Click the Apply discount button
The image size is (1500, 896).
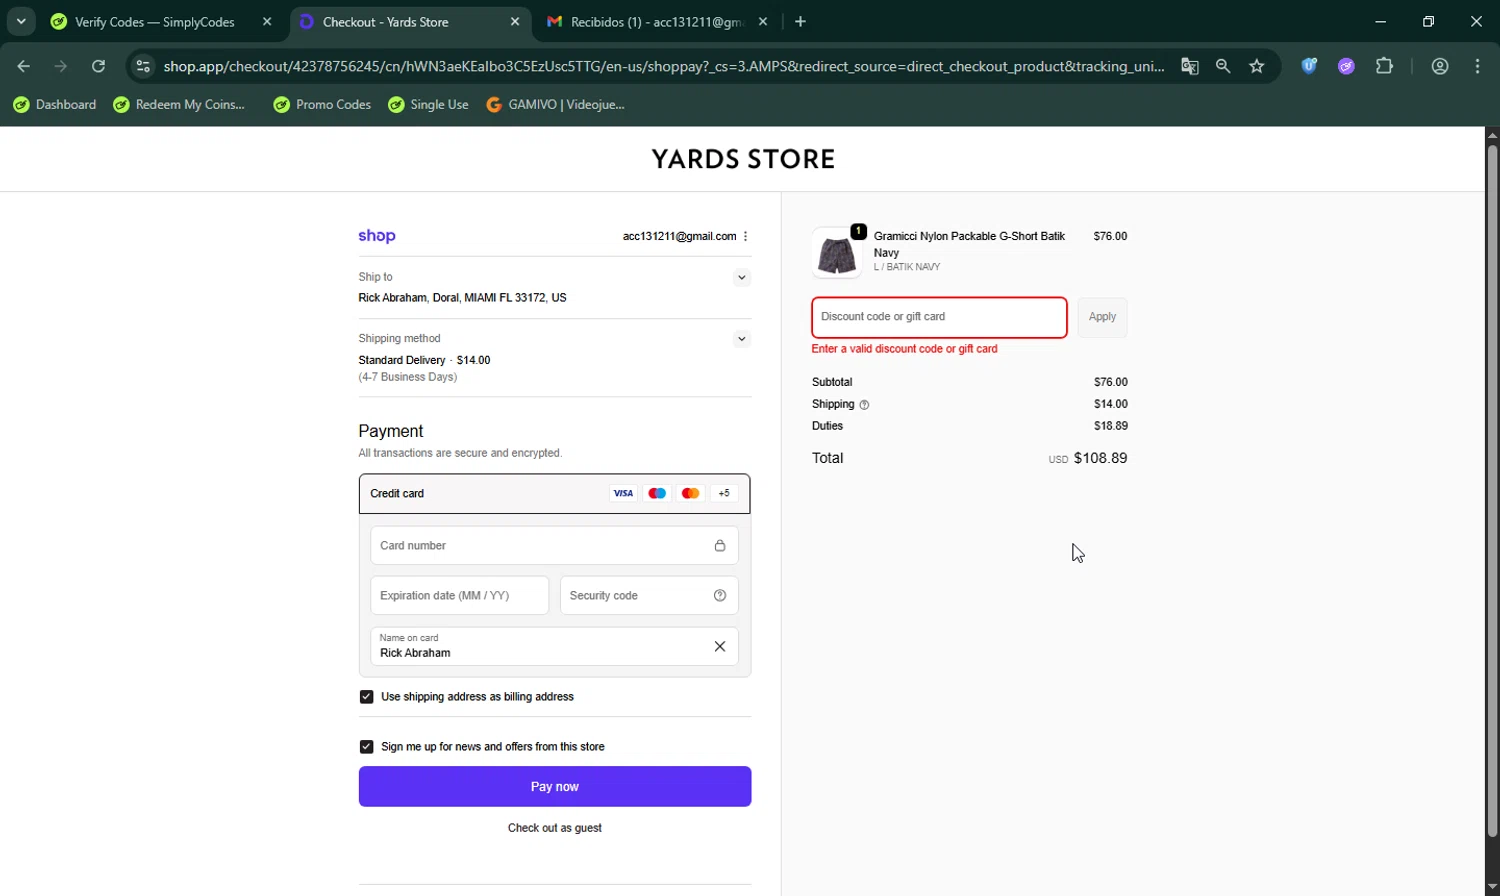1102,317
